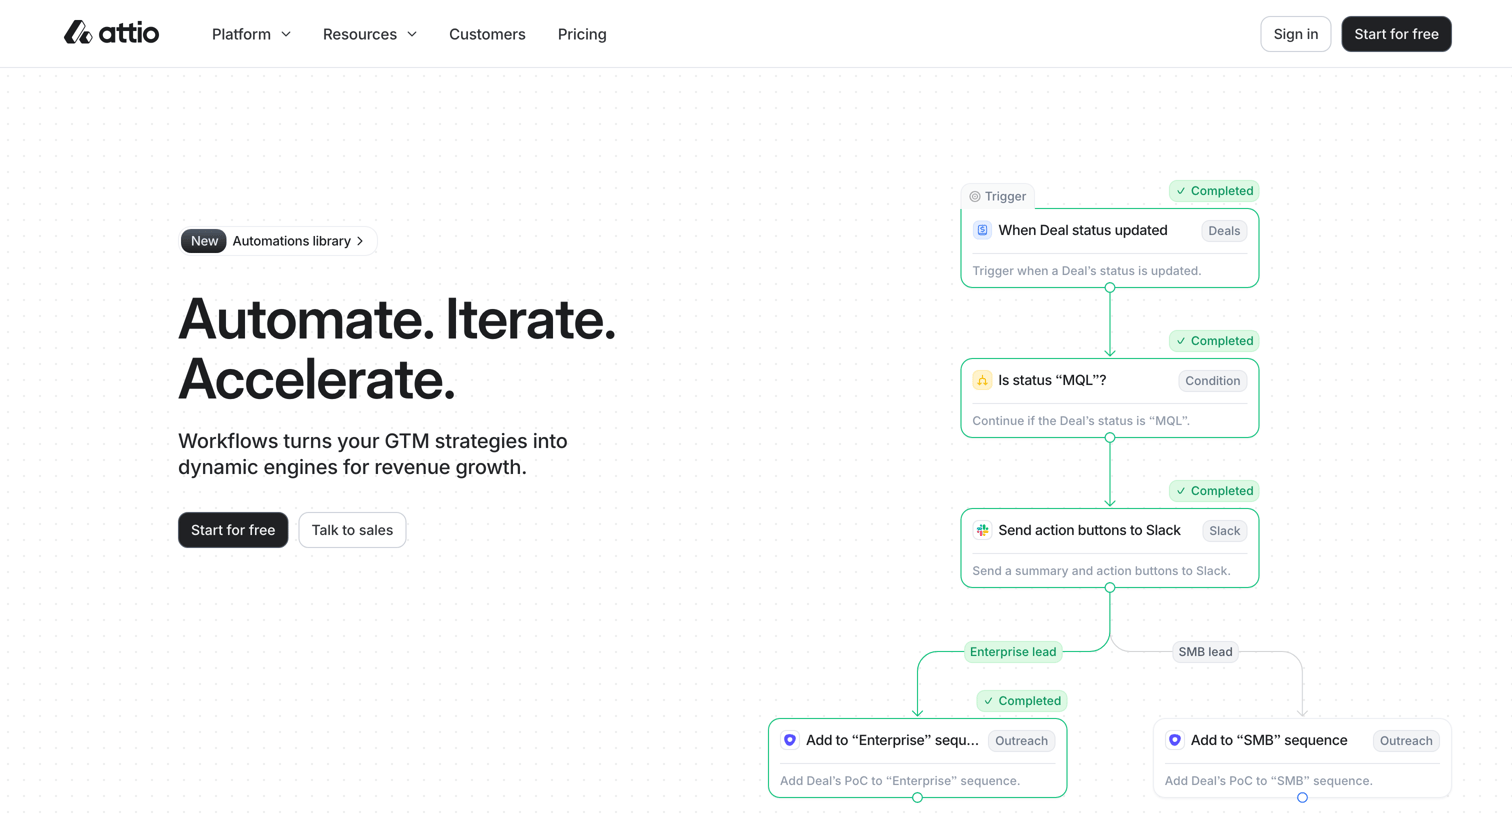Click the trigger card output connector dot

click(1110, 288)
